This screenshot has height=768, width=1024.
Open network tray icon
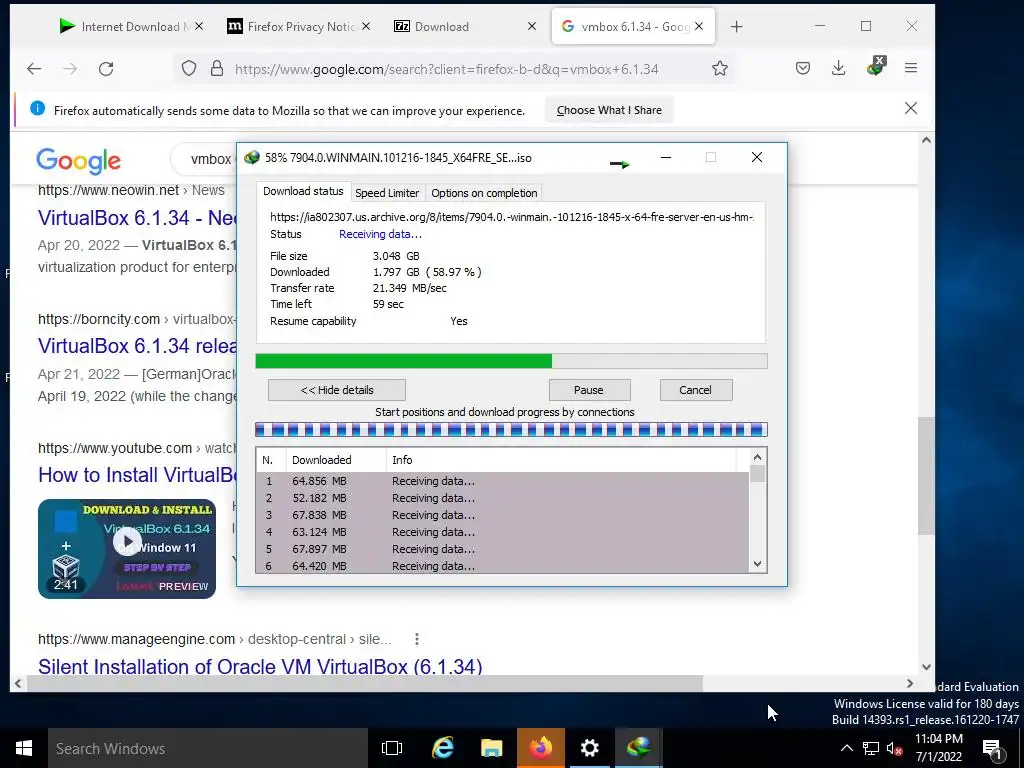pos(871,748)
